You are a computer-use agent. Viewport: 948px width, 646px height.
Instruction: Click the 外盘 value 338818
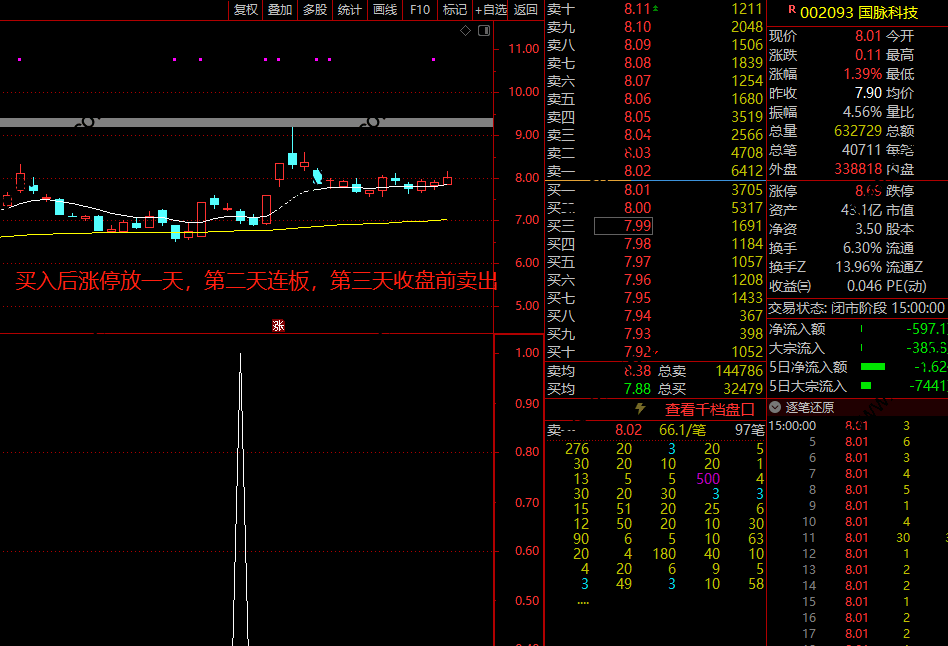coord(858,169)
